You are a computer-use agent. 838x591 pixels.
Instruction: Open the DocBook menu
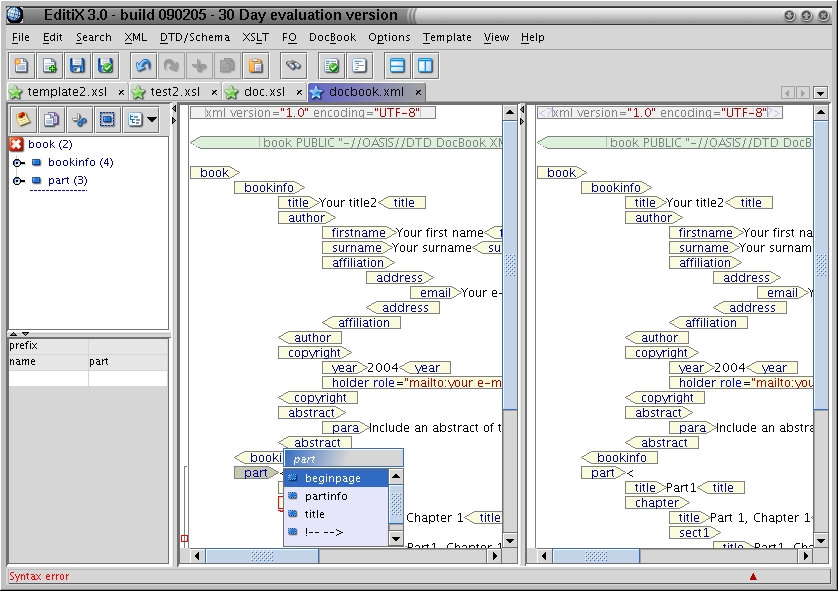pyautogui.click(x=332, y=37)
